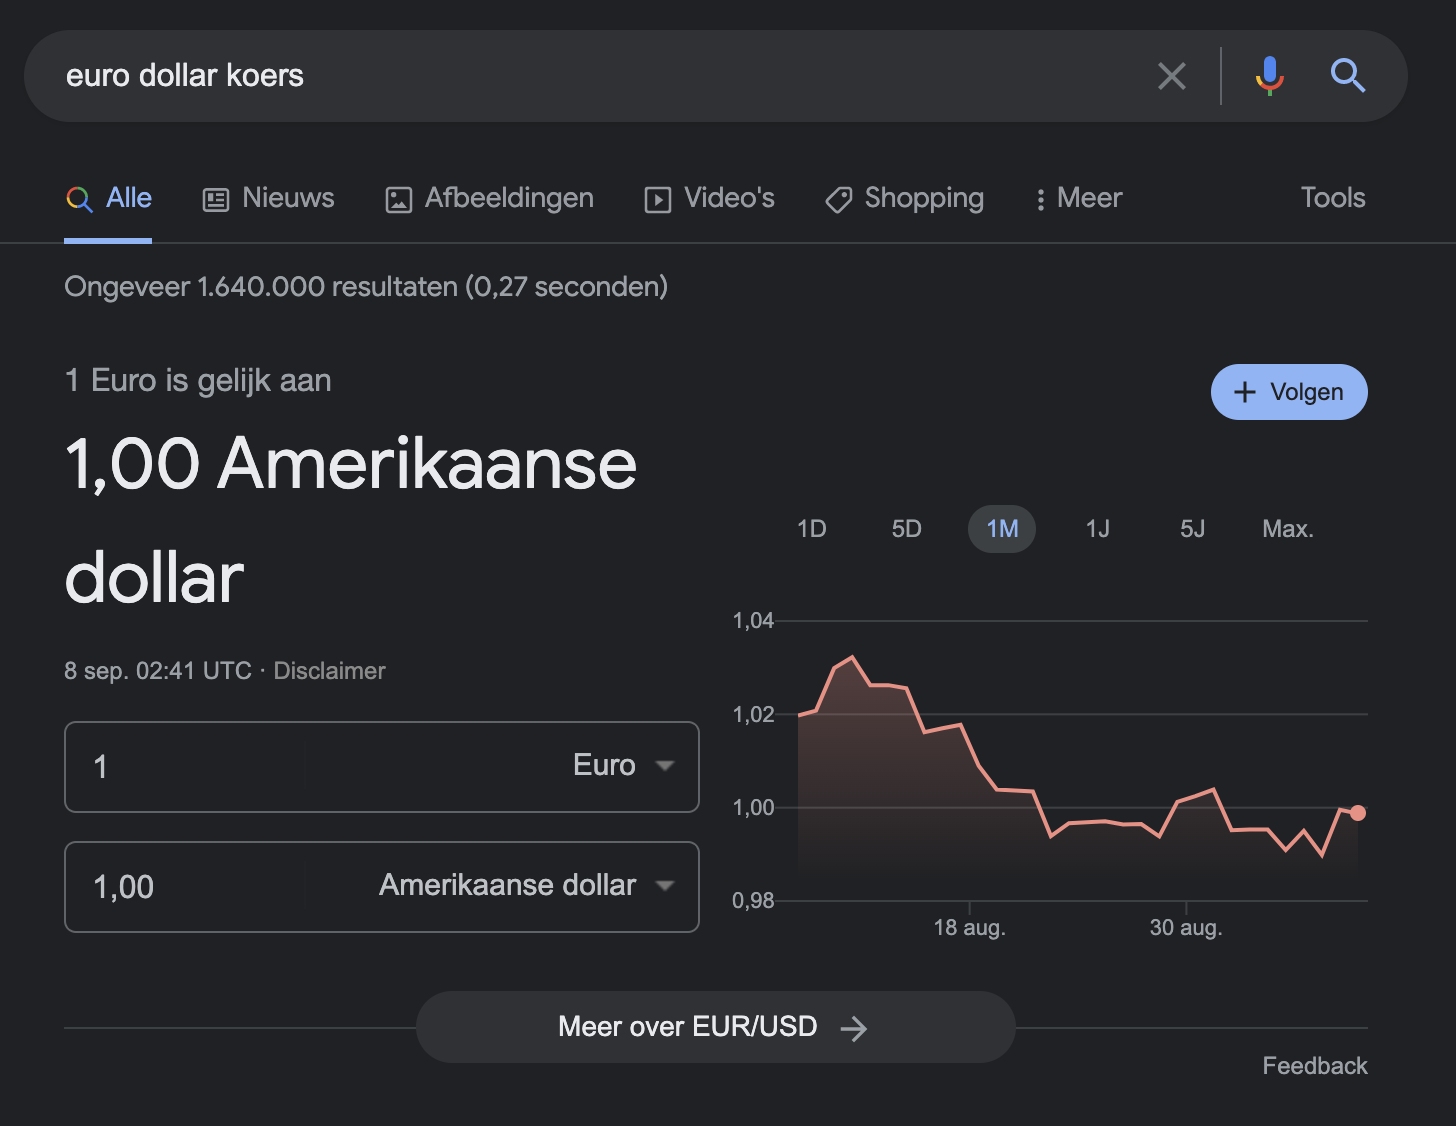Screen dimensions: 1456x1126
Task: Open the Shopping tab
Action: pos(904,198)
